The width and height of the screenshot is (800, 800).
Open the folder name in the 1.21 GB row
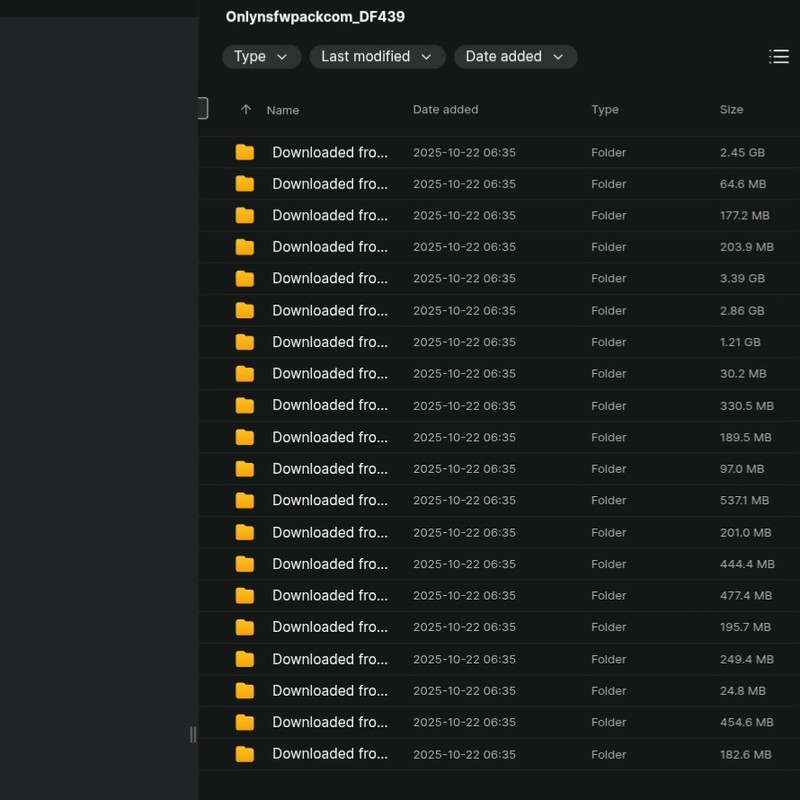tap(329, 342)
